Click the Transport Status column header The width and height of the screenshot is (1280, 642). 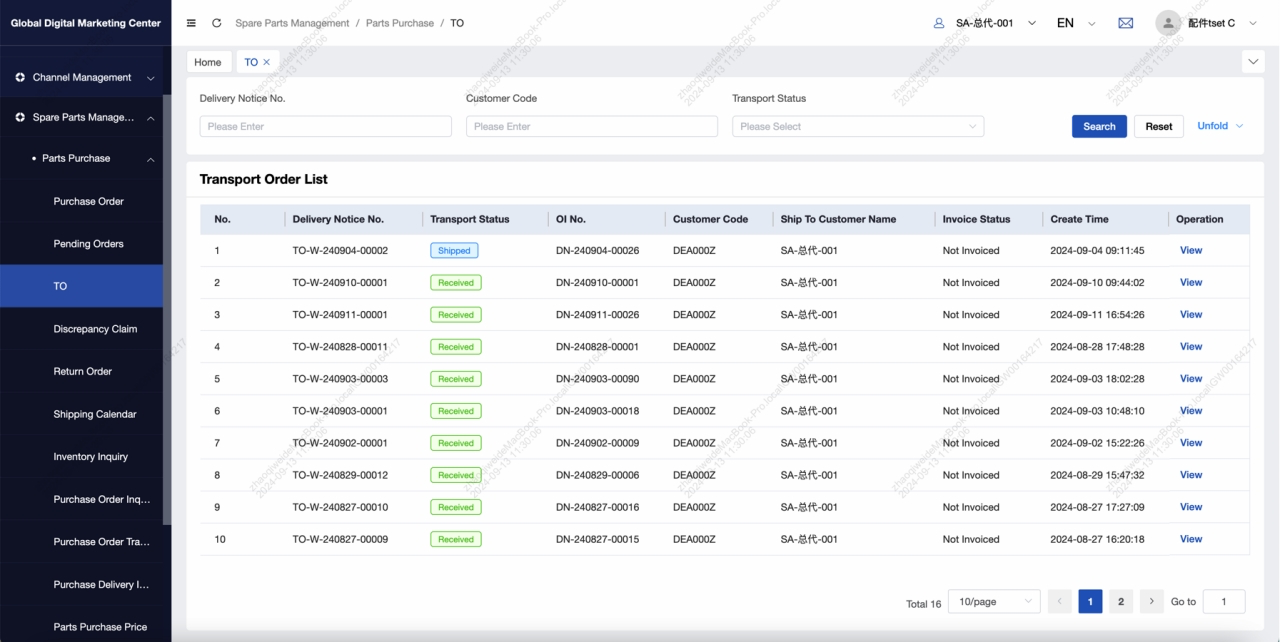coord(470,219)
